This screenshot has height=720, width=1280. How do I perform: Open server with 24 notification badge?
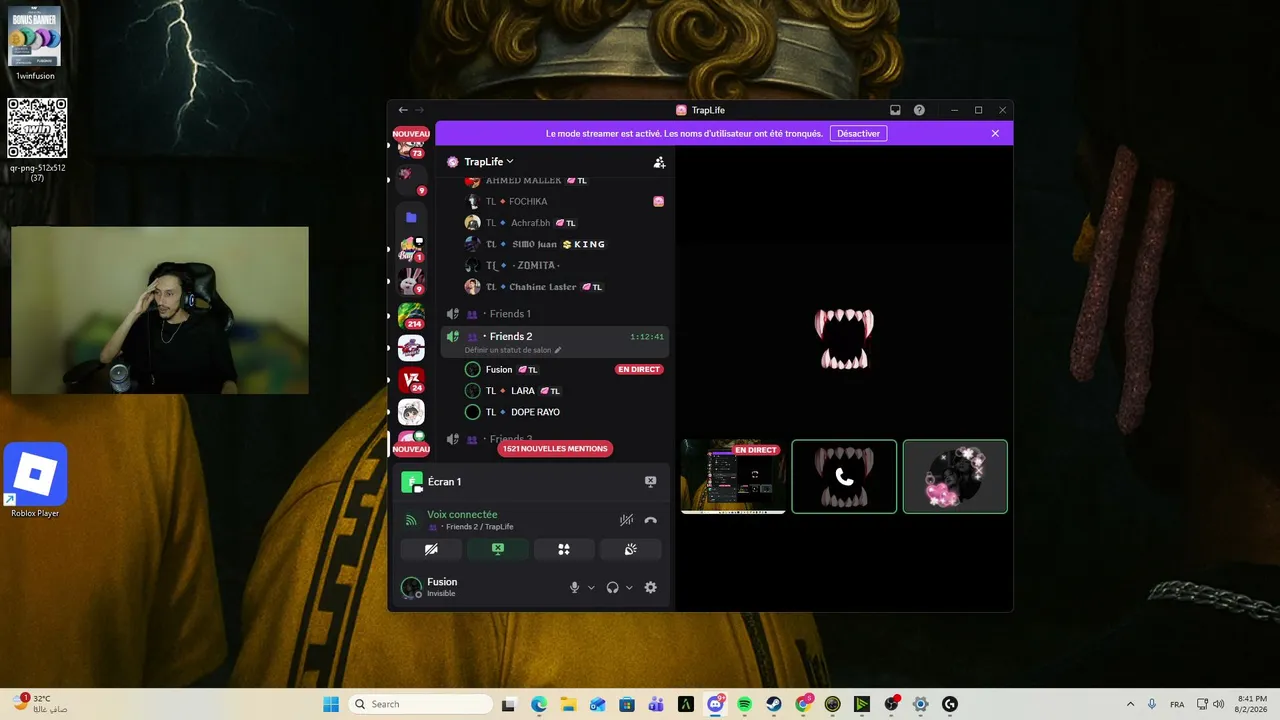pos(411,380)
